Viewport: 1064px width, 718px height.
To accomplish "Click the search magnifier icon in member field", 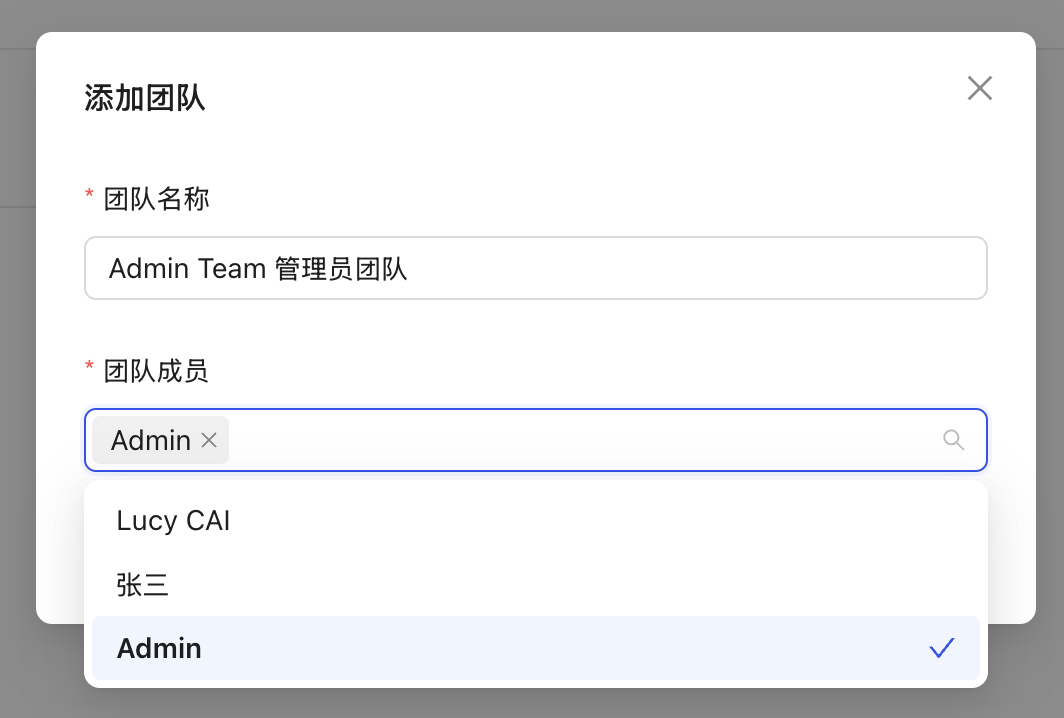I will [x=953, y=440].
